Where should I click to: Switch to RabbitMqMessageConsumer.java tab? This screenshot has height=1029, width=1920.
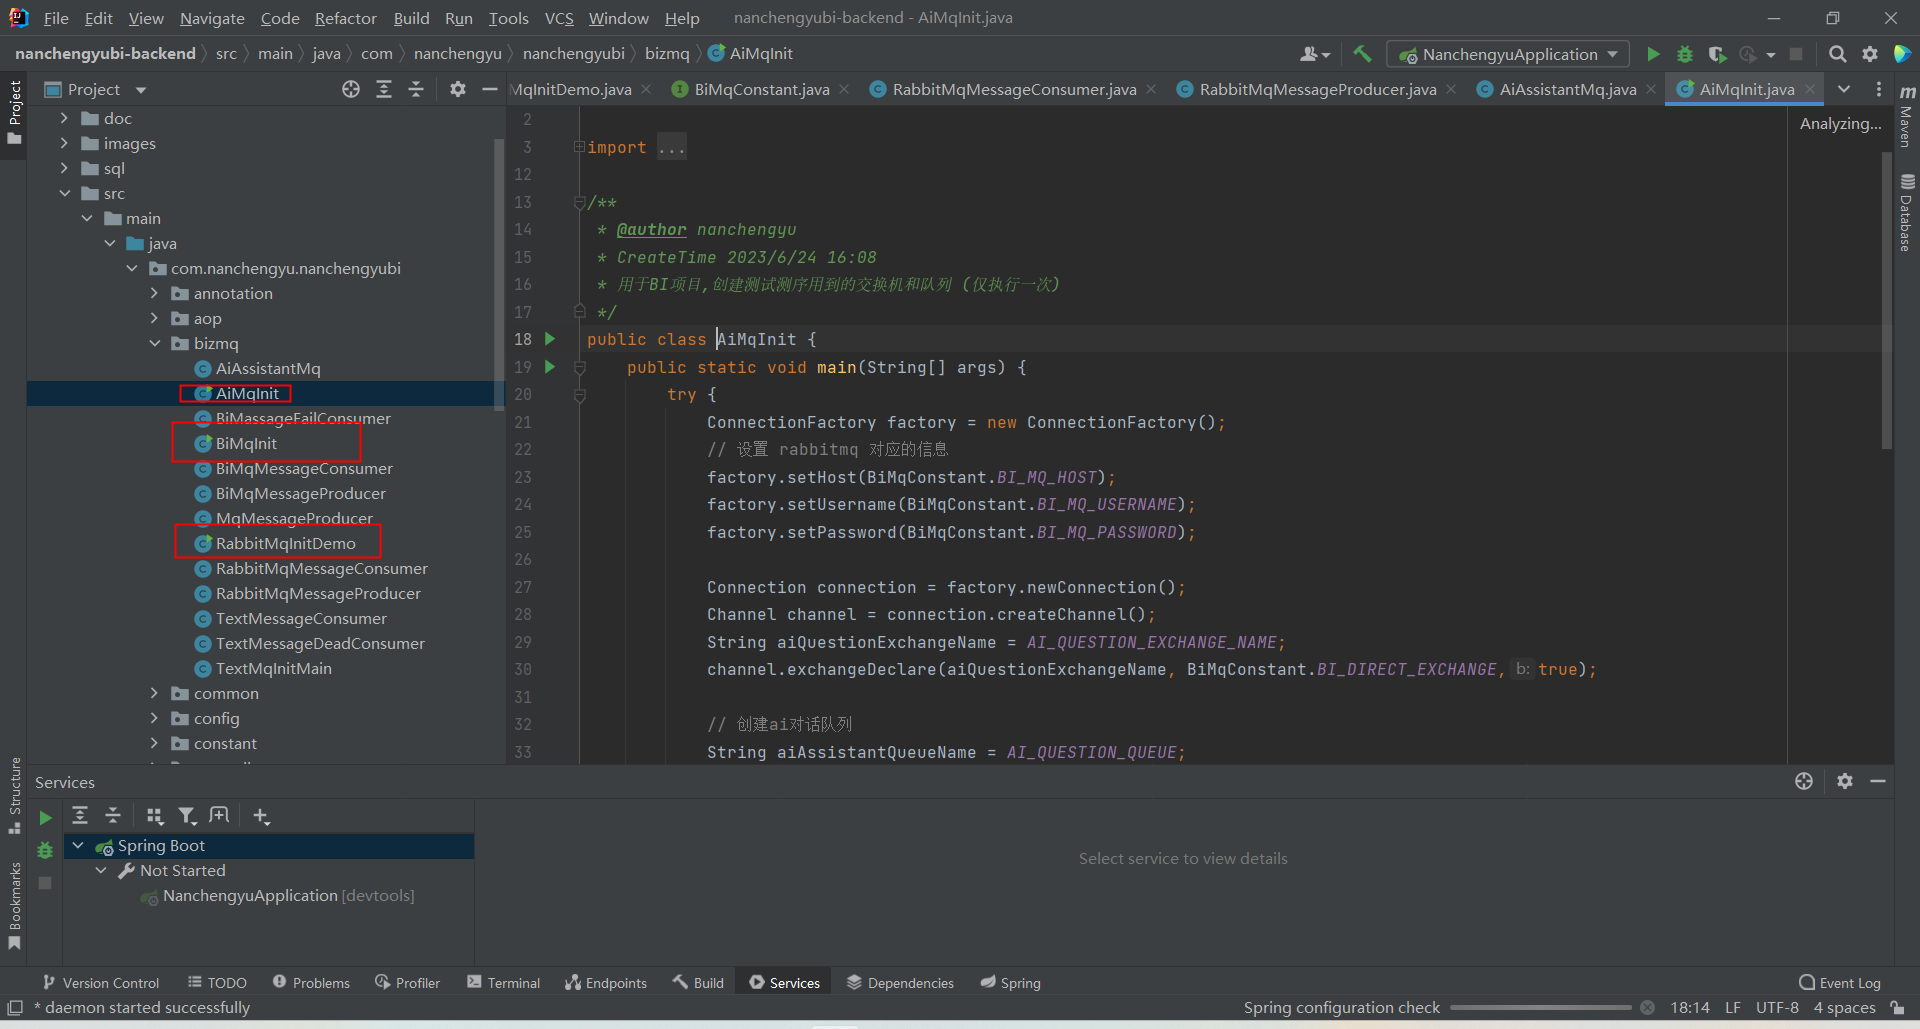[1013, 89]
